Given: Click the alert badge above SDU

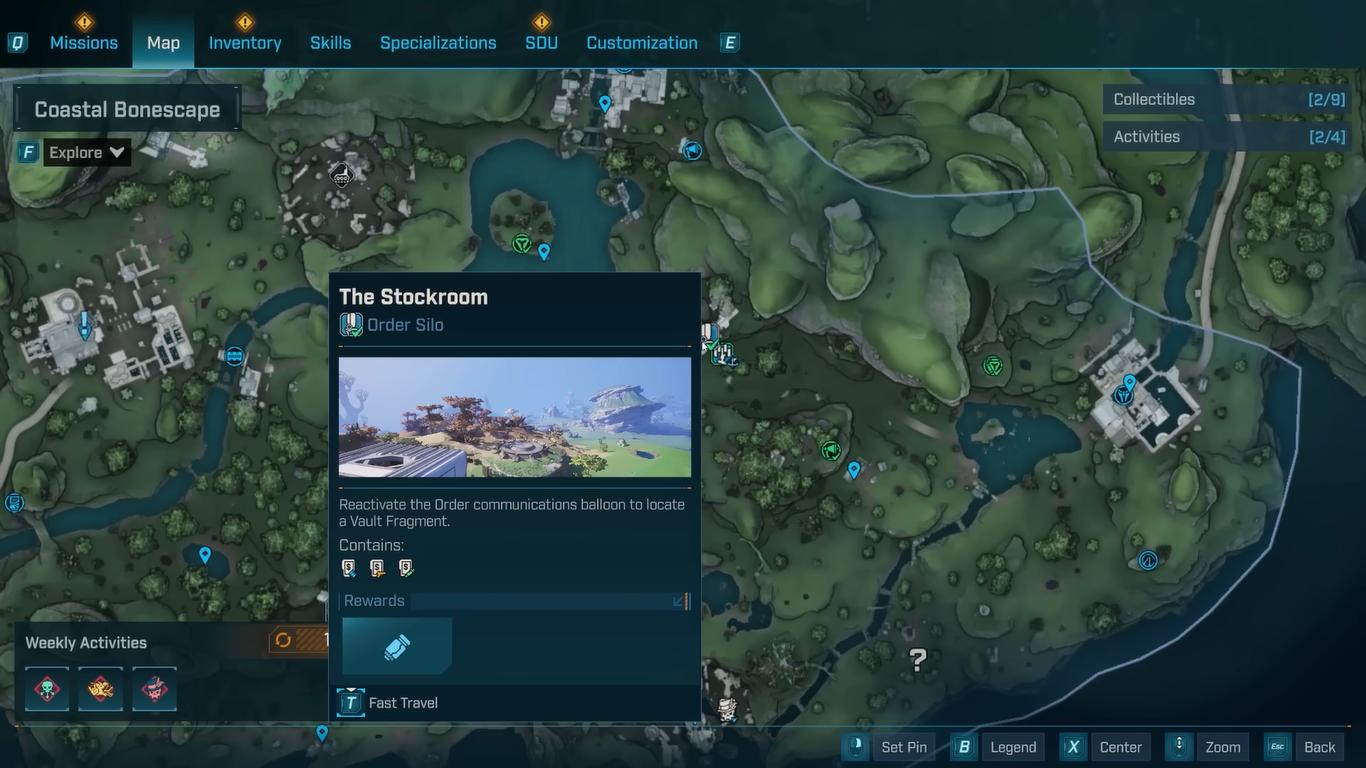Looking at the screenshot, I should coord(541,21).
